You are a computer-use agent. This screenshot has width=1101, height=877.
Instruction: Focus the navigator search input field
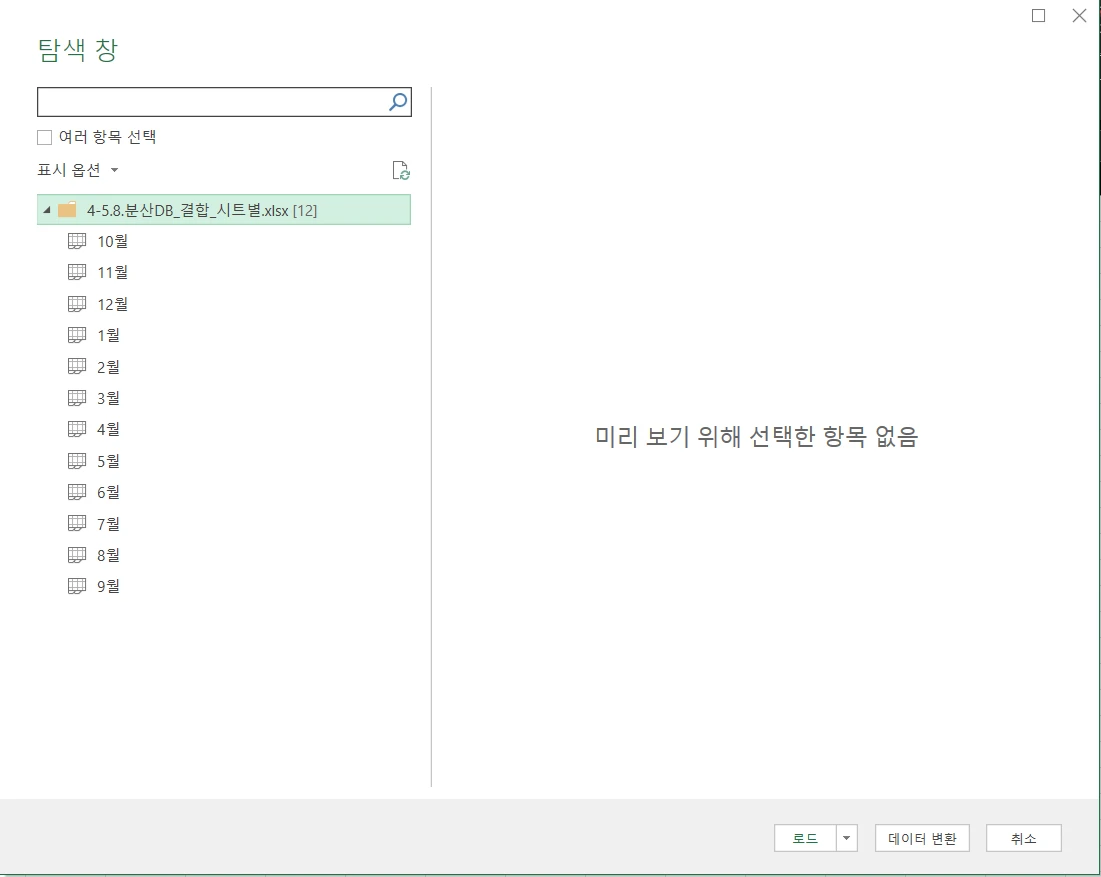[x=212, y=102]
